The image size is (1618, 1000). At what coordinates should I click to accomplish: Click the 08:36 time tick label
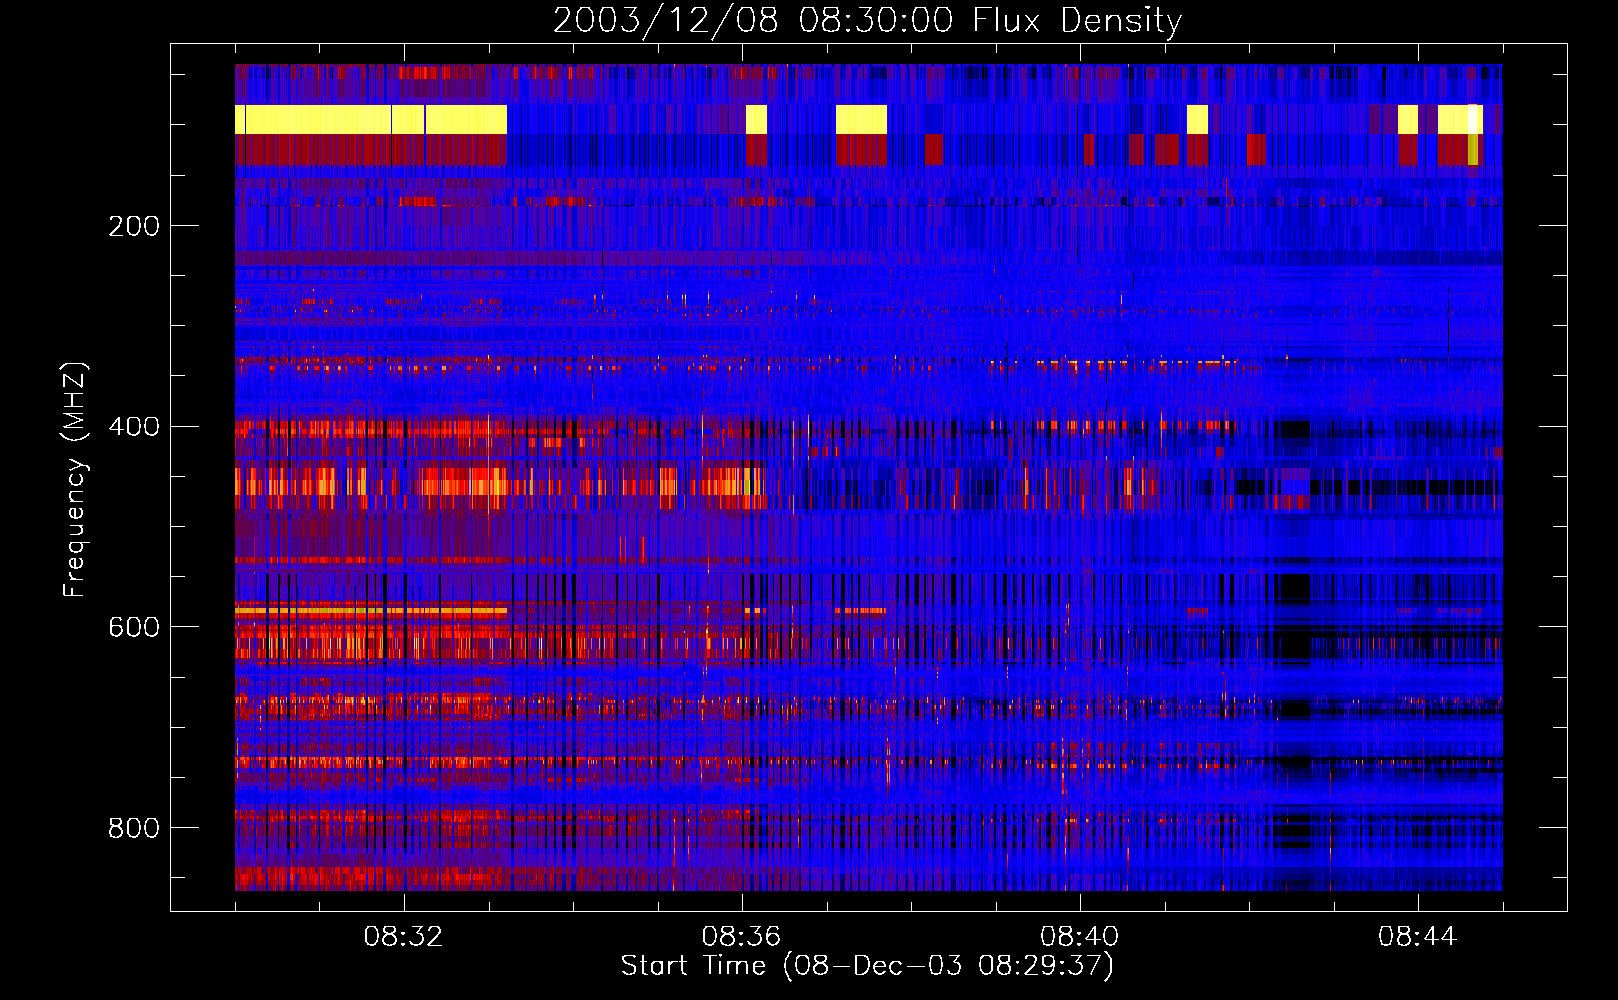coord(741,937)
